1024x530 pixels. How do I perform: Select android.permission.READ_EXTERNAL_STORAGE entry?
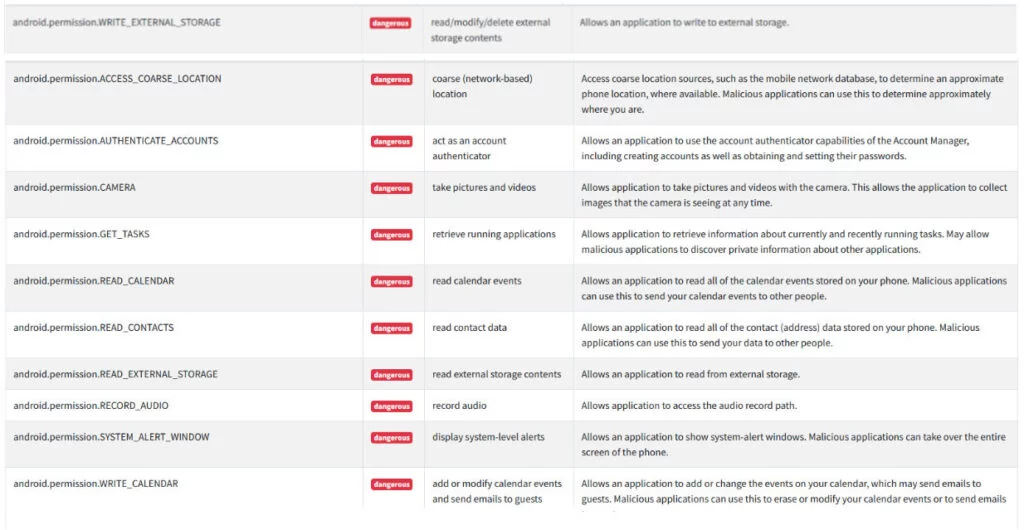tap(116, 374)
